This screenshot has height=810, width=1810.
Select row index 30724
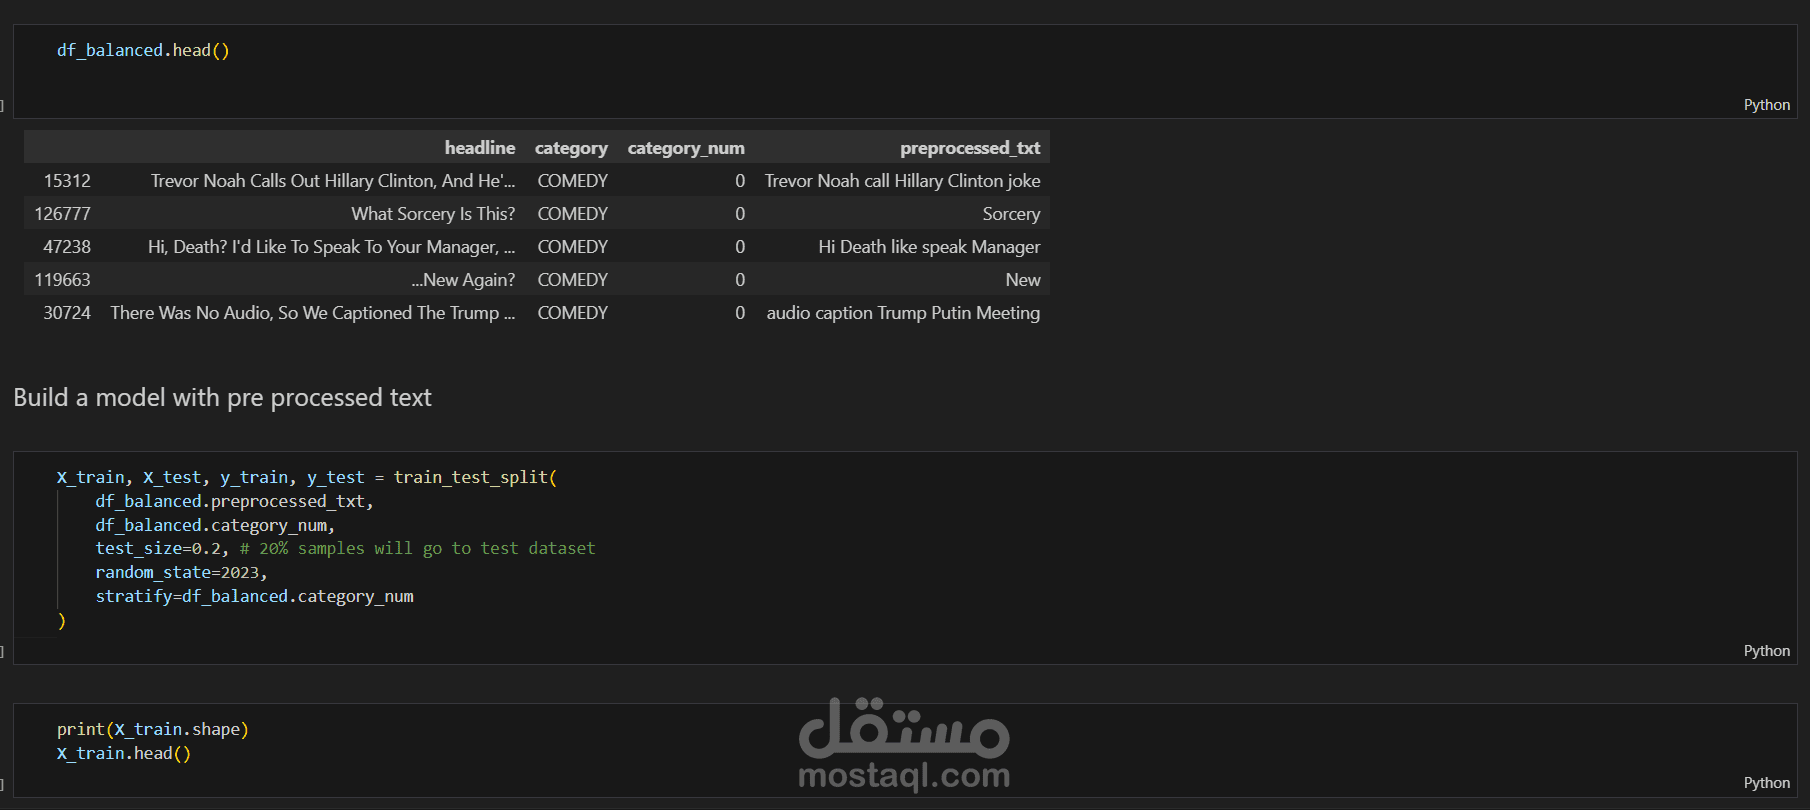point(67,313)
